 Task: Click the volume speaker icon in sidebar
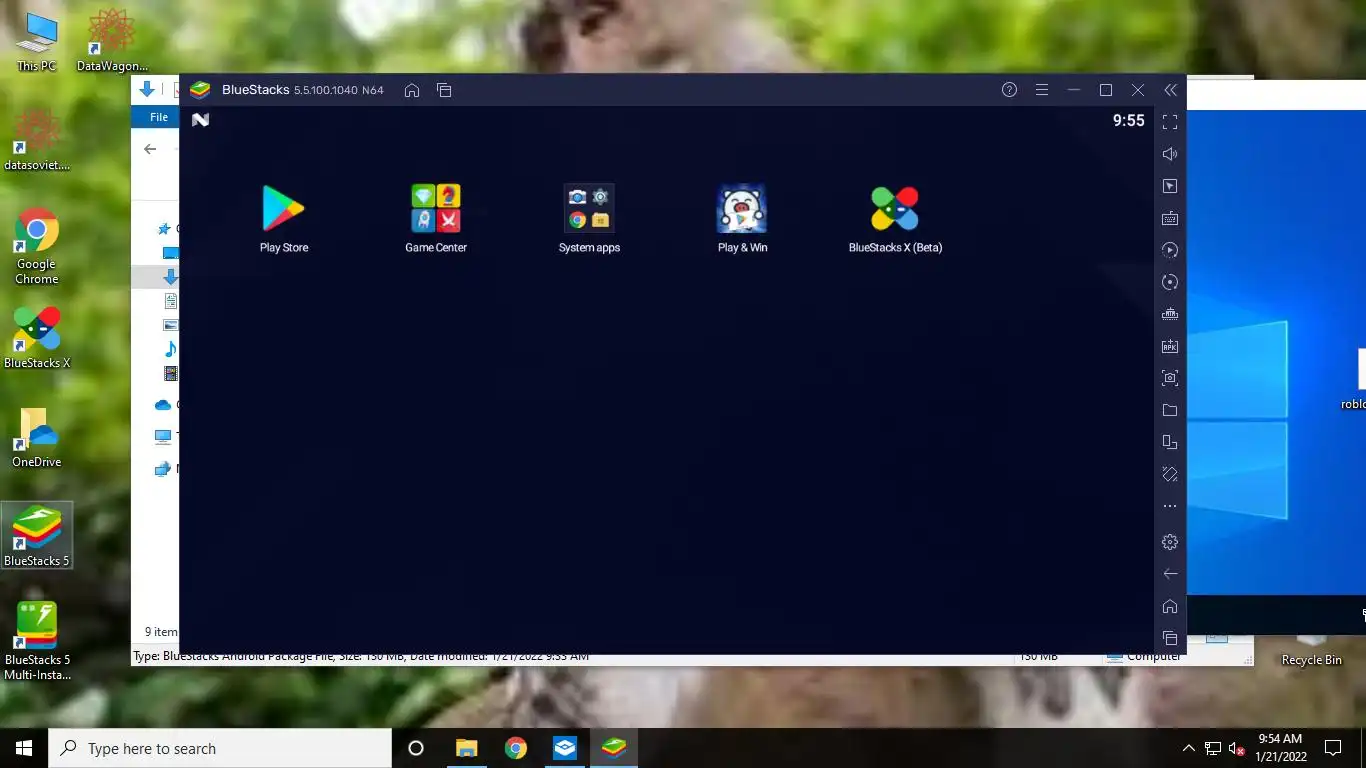coord(1170,154)
